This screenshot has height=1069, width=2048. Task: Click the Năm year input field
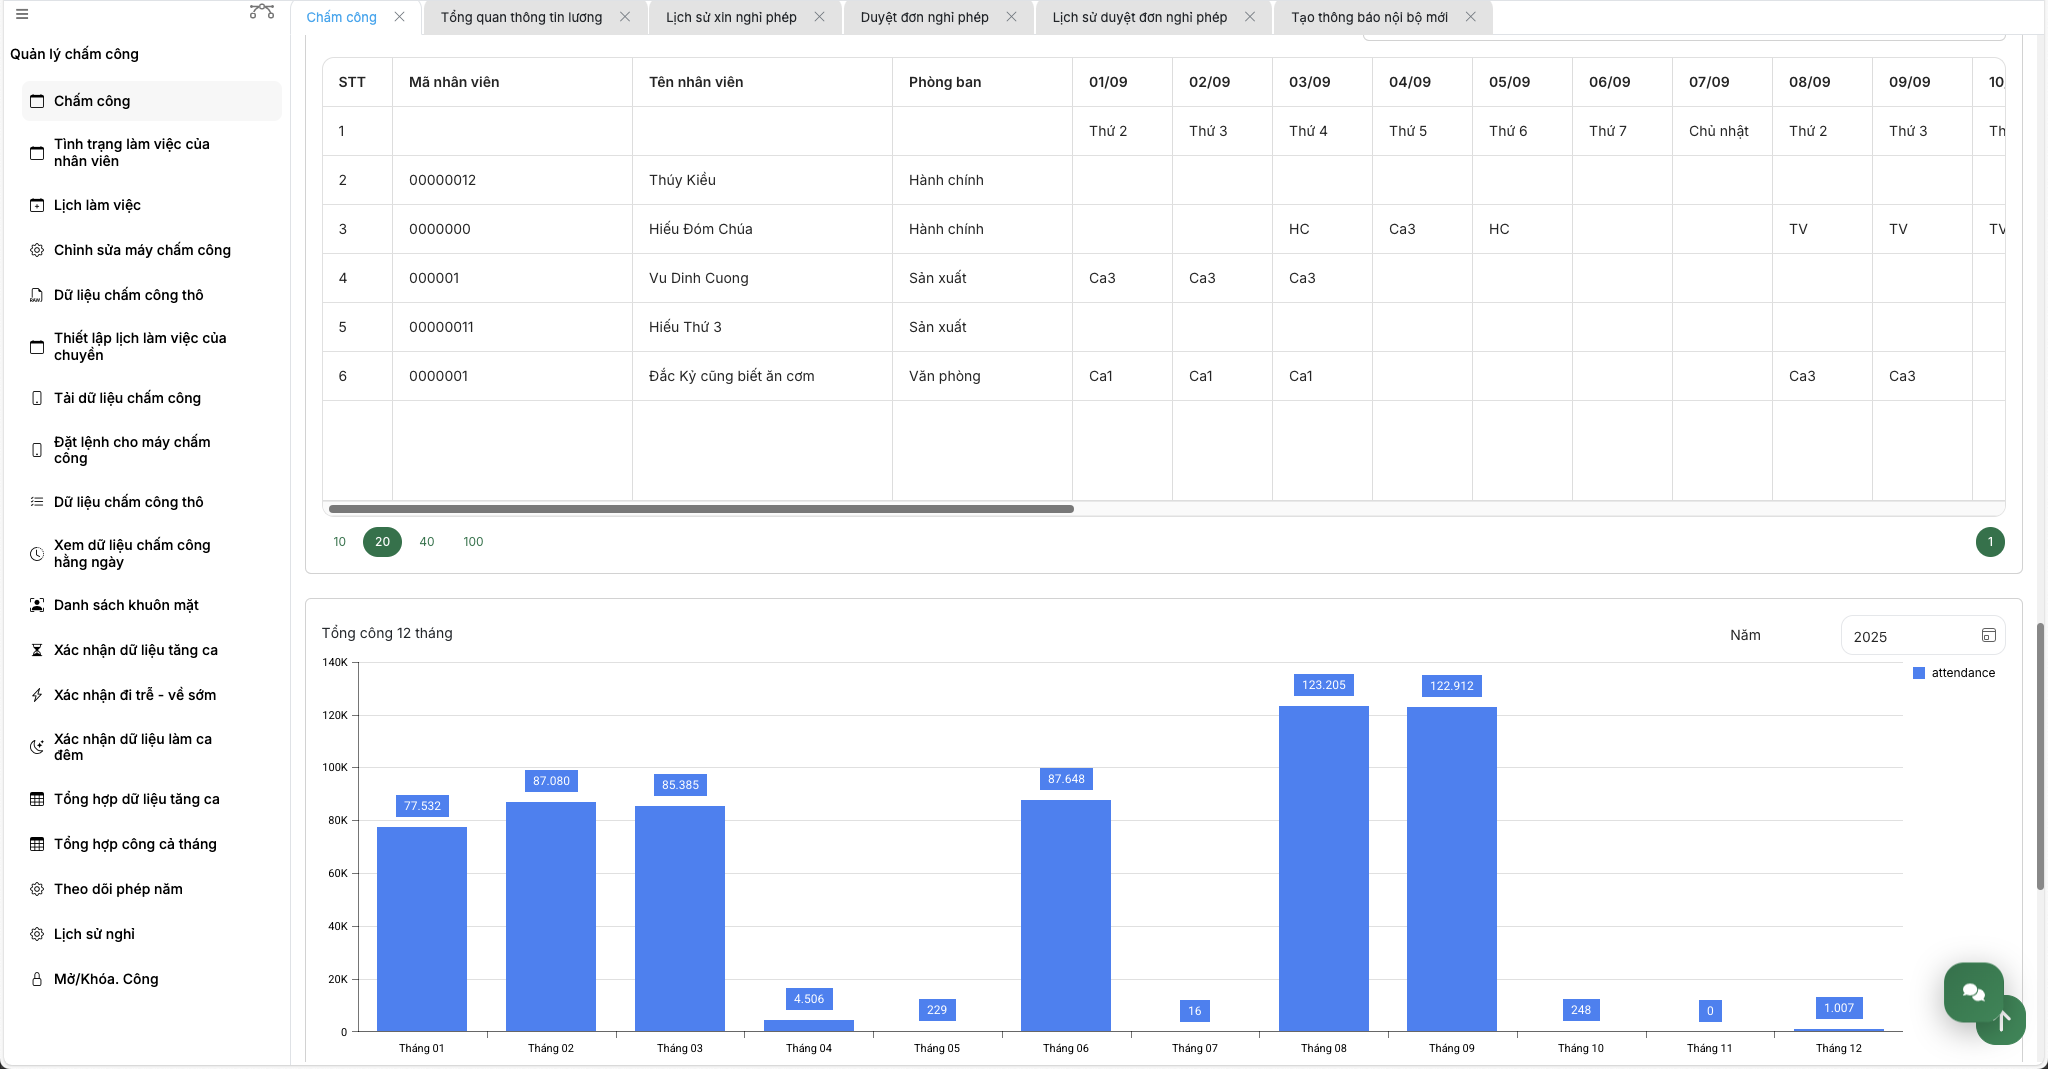click(1922, 636)
